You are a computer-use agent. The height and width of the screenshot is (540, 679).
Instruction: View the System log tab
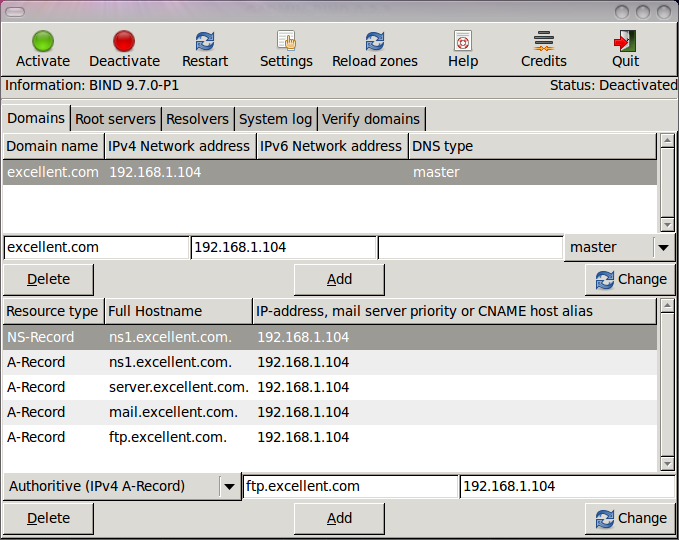[x=275, y=119]
